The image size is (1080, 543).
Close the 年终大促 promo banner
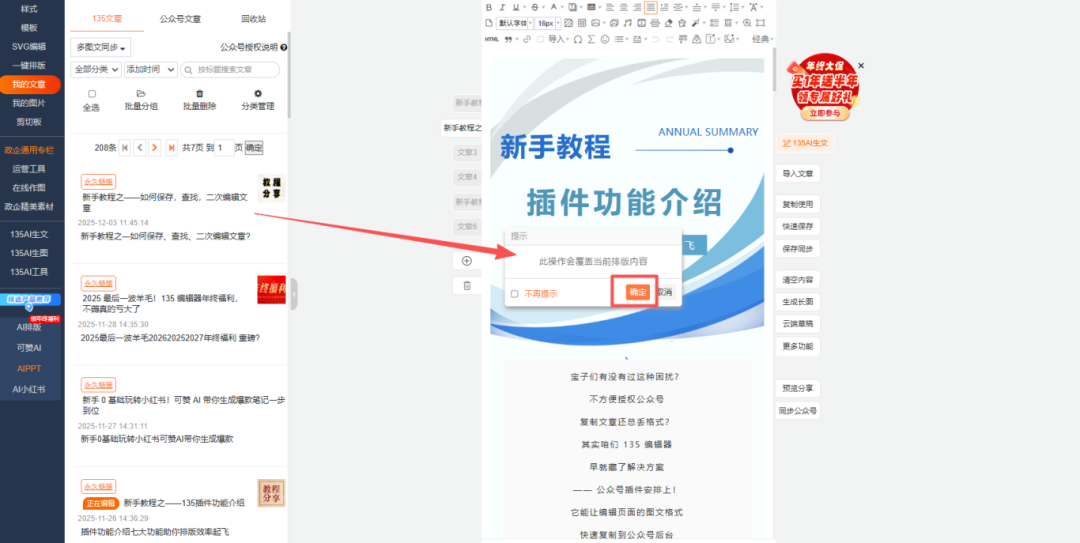pyautogui.click(x=861, y=65)
